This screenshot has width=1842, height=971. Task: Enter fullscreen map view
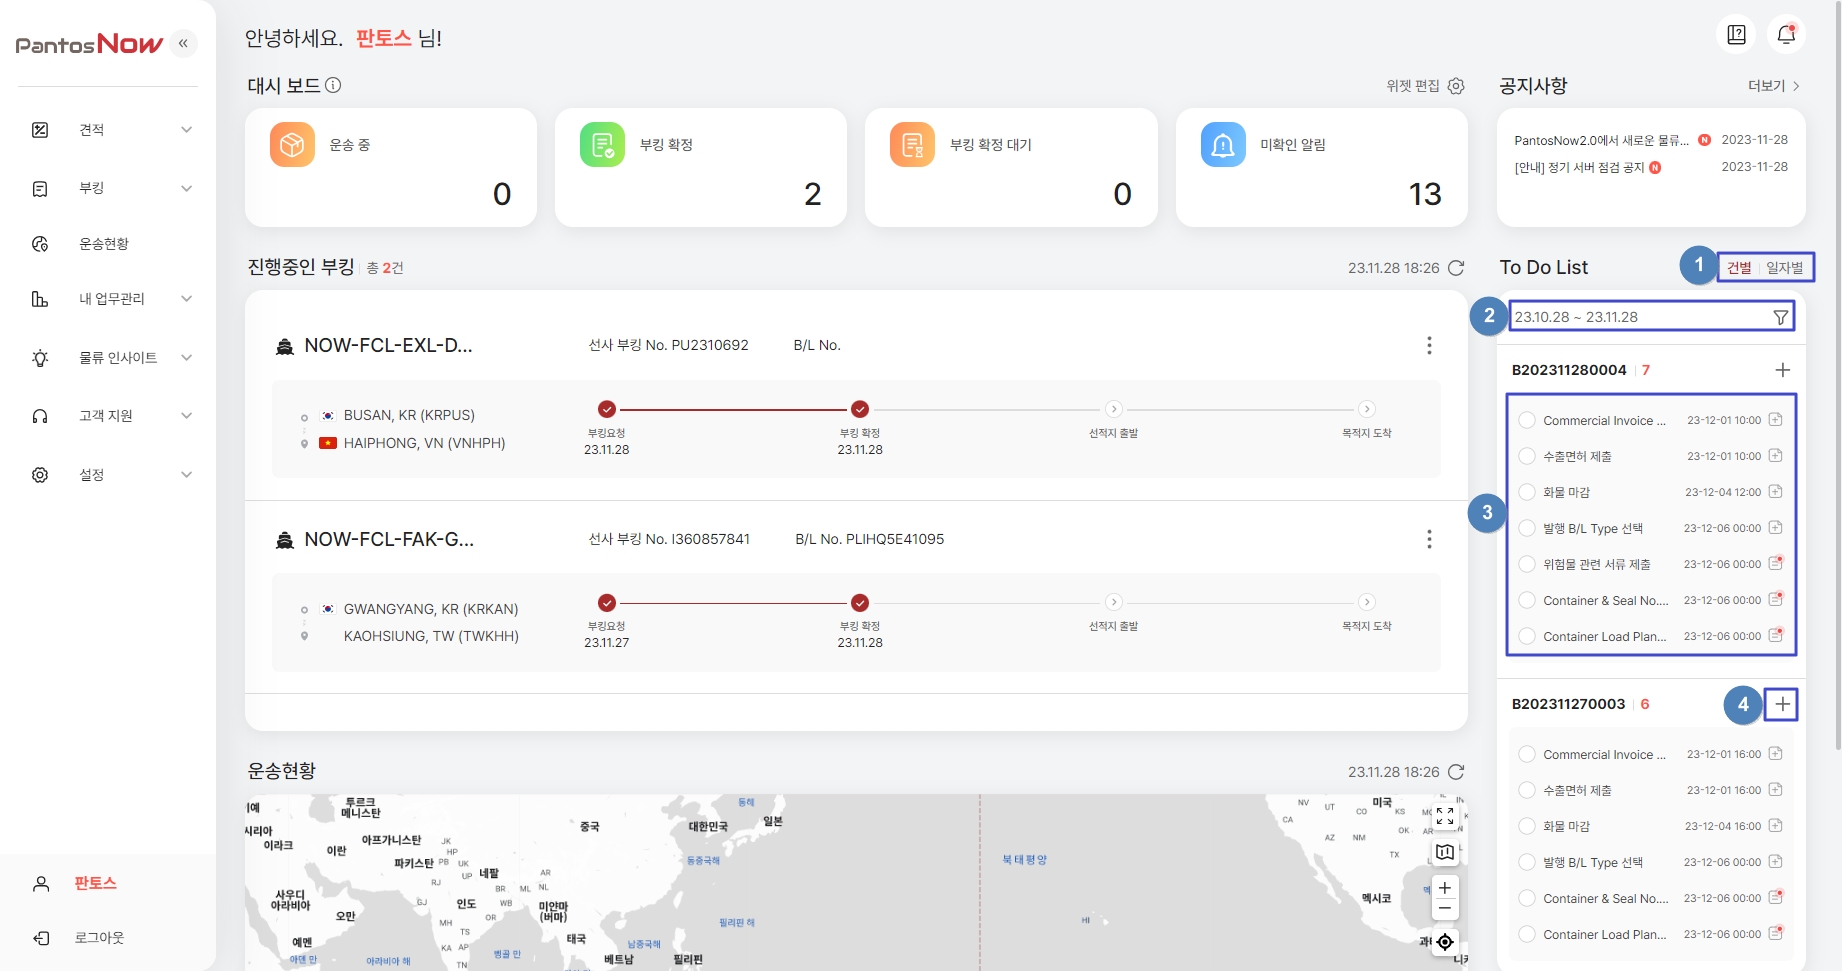point(1445,816)
